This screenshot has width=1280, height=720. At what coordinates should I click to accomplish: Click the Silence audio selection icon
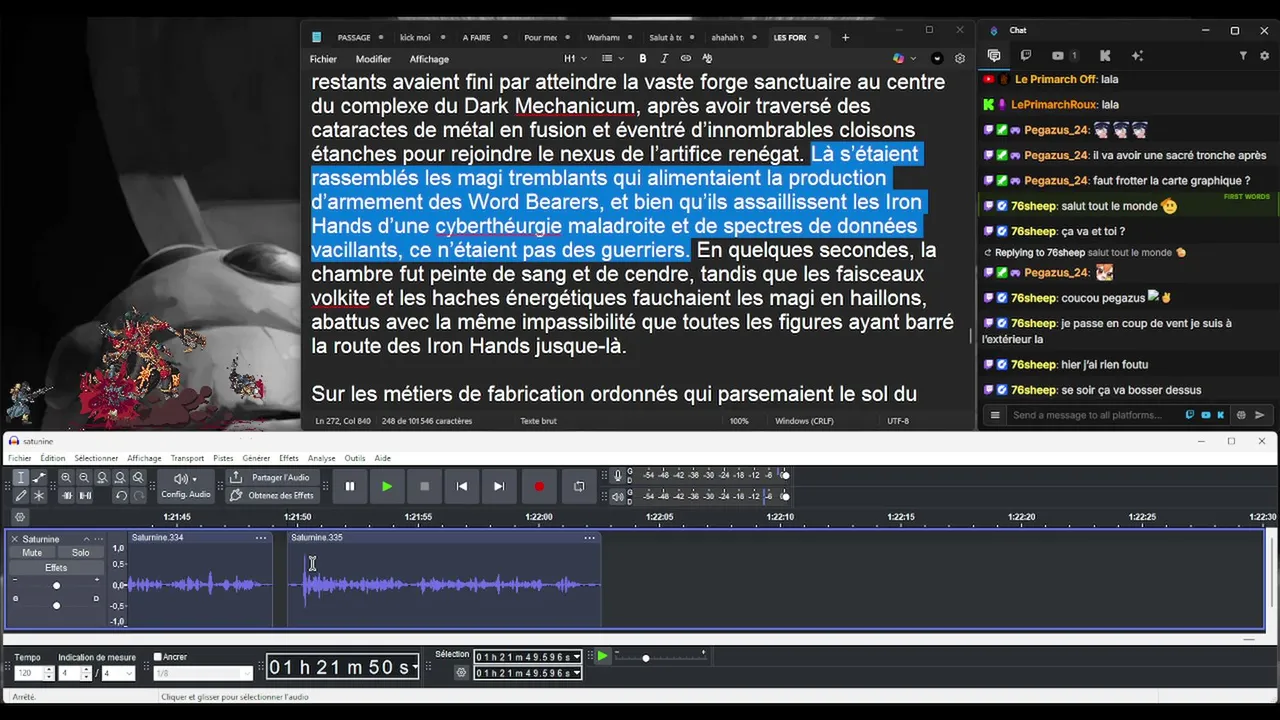84,495
